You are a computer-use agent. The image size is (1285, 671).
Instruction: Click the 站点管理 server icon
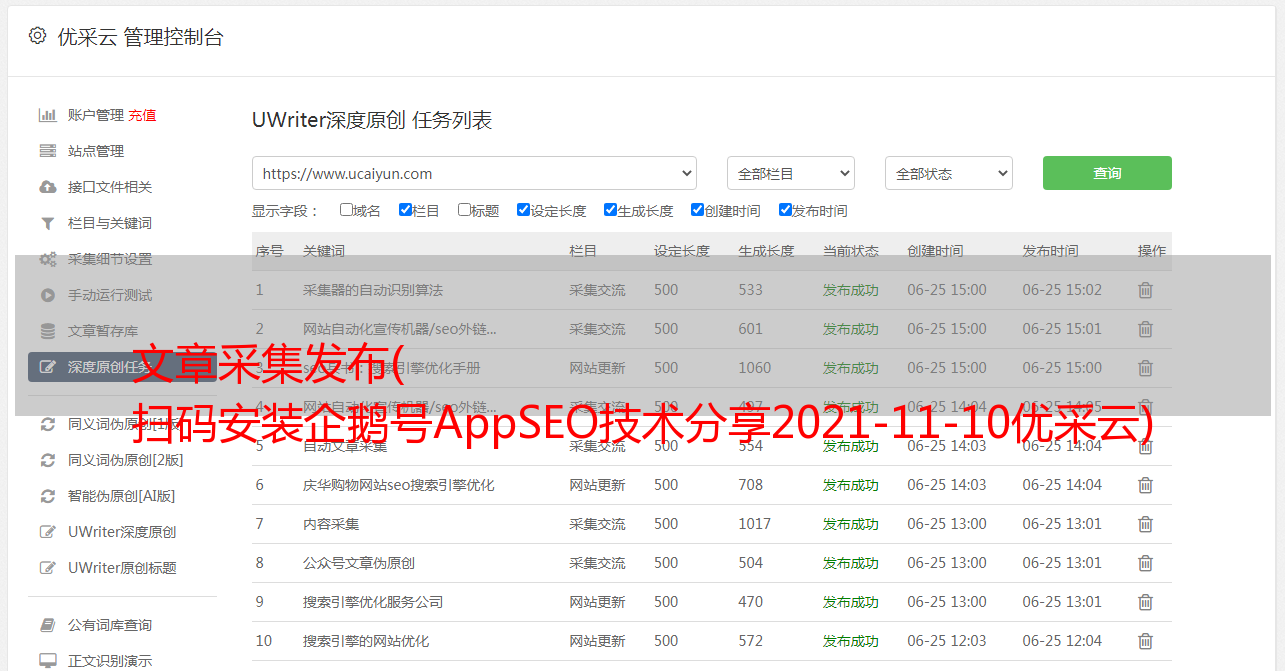(47, 151)
